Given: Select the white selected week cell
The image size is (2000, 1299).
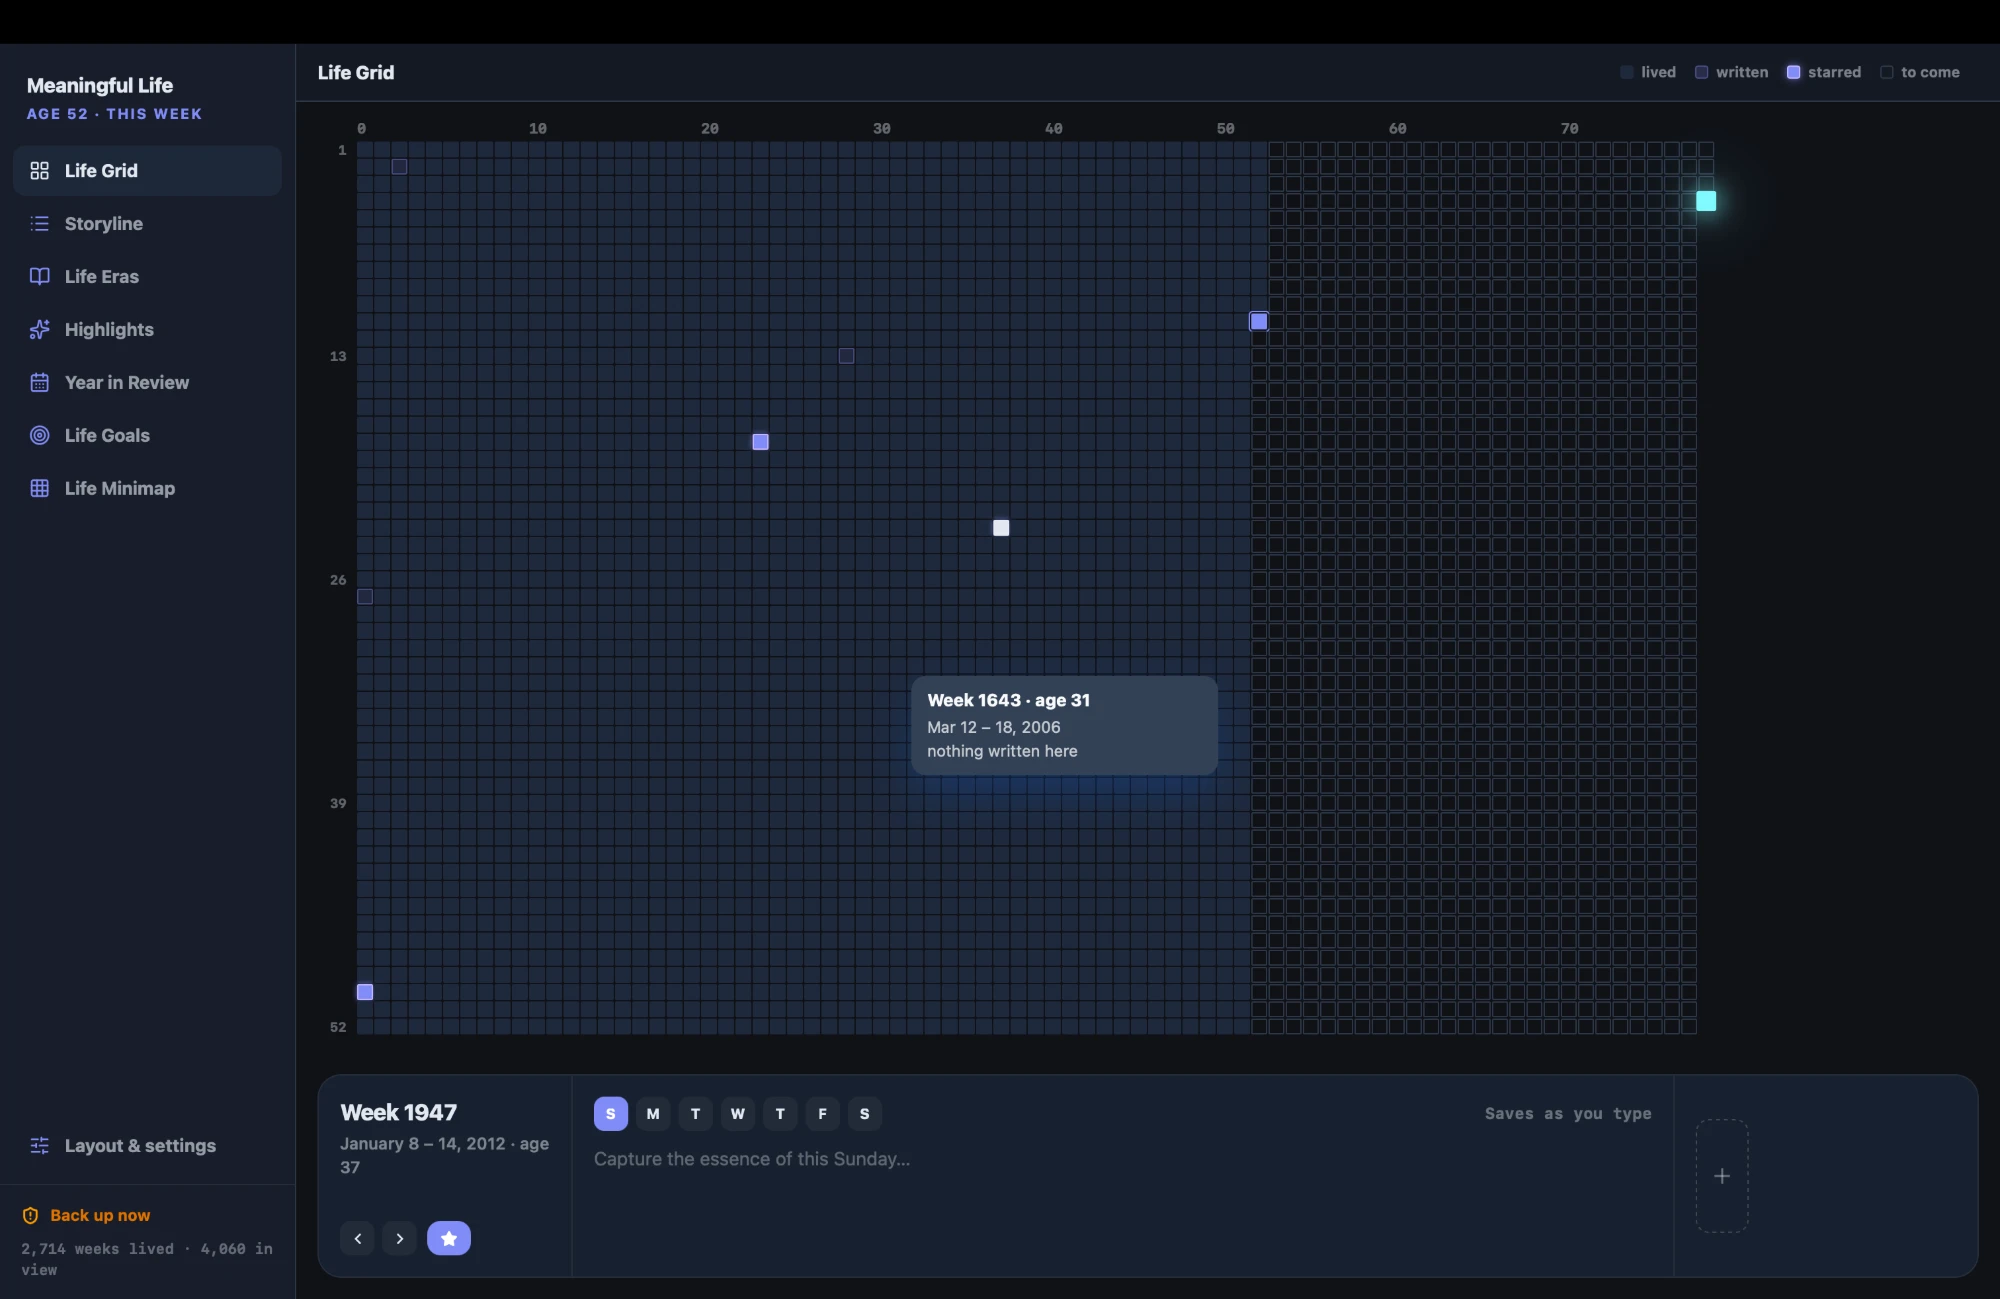Looking at the screenshot, I should [x=1001, y=528].
